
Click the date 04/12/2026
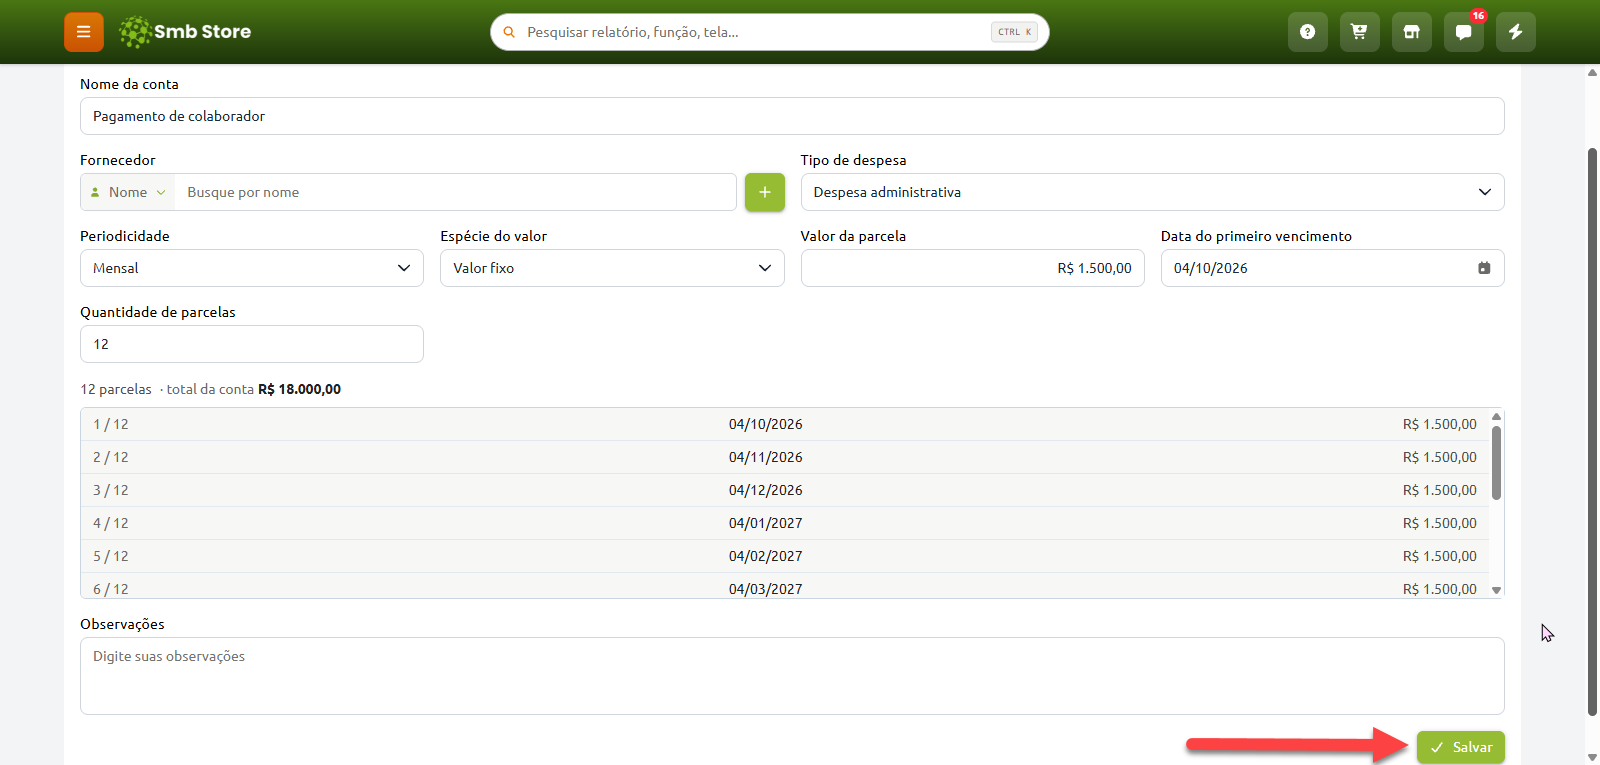coord(765,490)
